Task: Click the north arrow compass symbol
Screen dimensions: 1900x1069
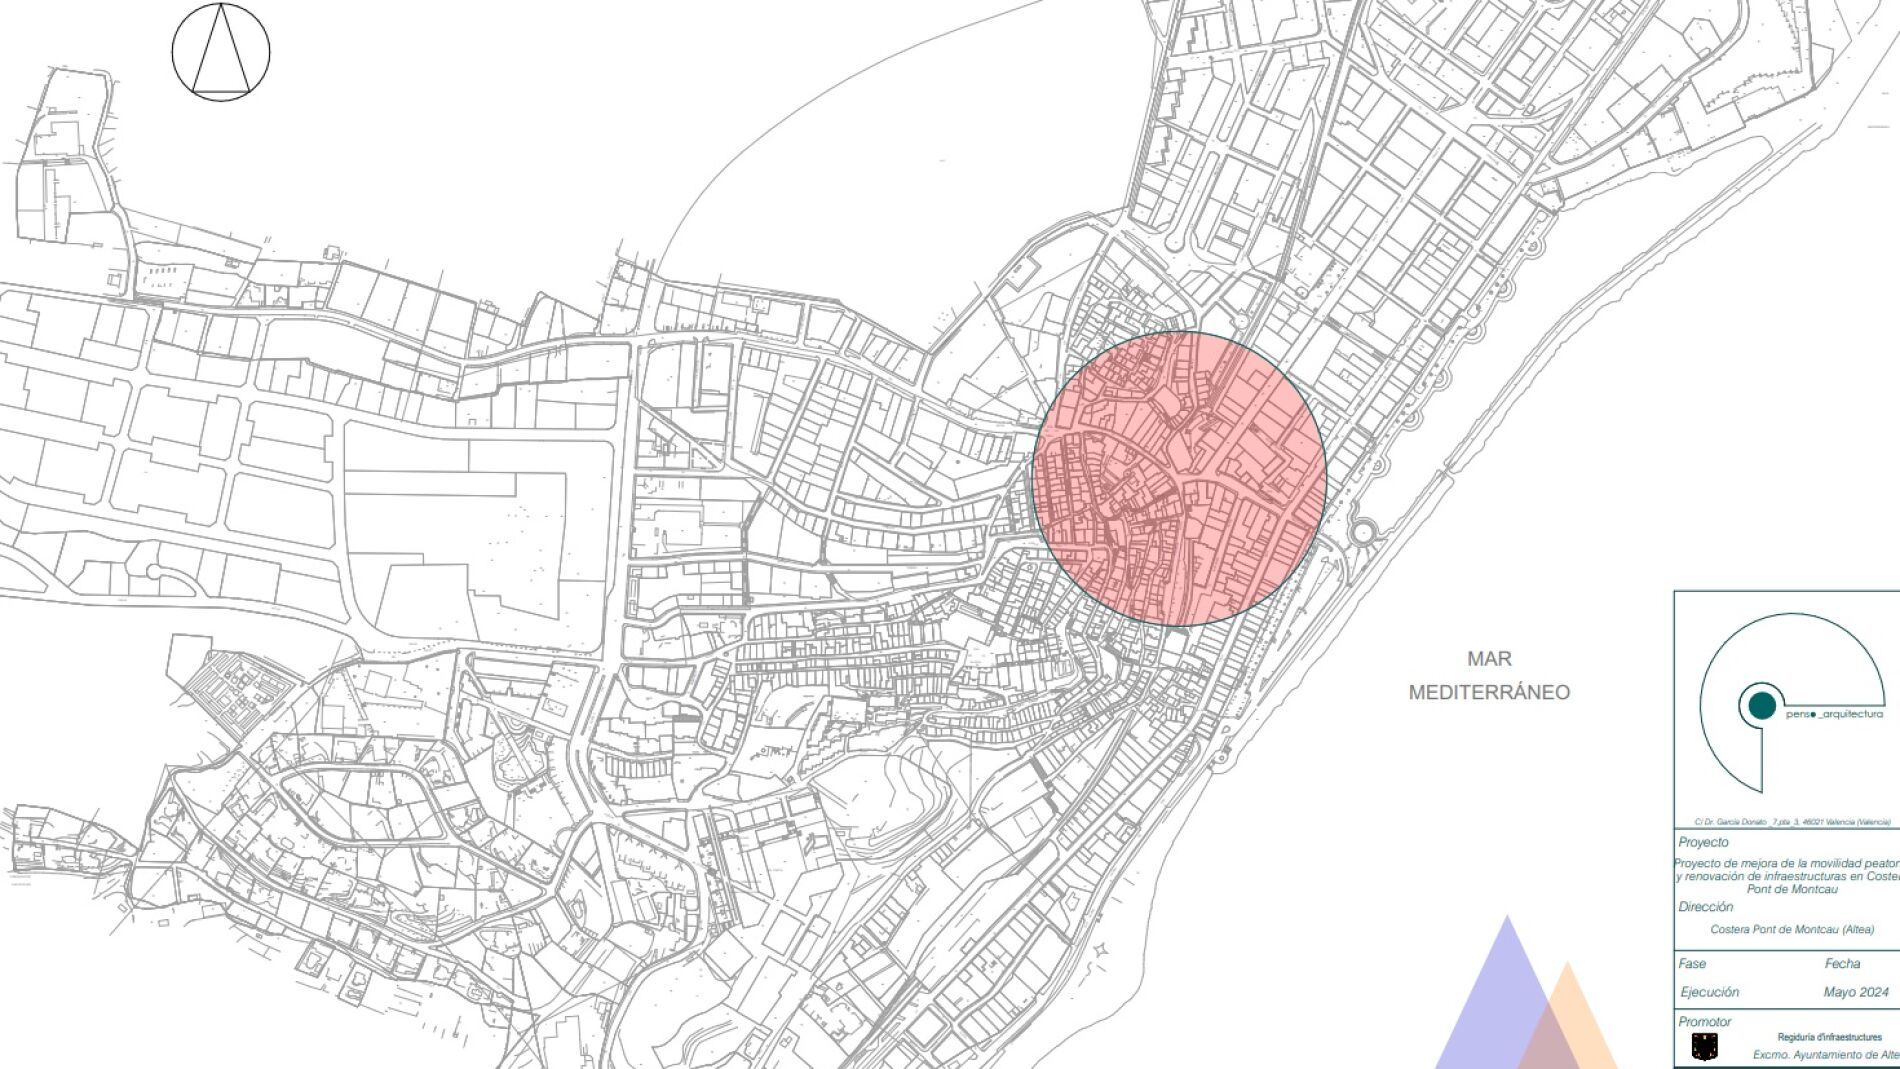Action: 221,52
